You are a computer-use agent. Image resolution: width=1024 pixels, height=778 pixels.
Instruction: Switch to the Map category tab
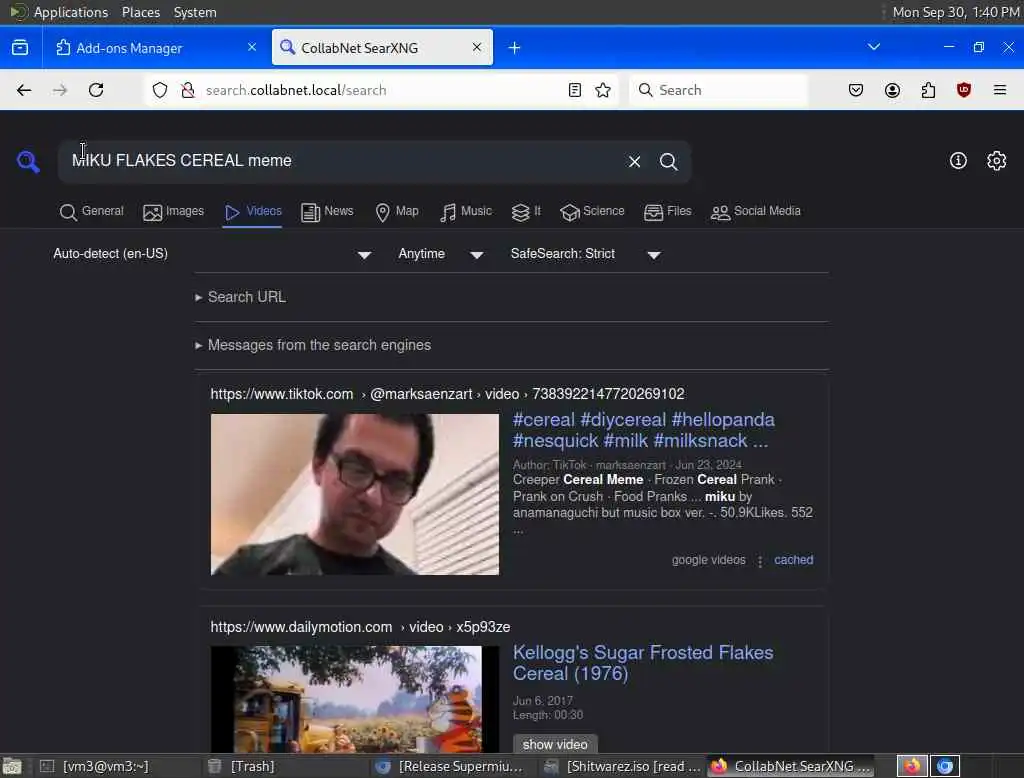(397, 212)
